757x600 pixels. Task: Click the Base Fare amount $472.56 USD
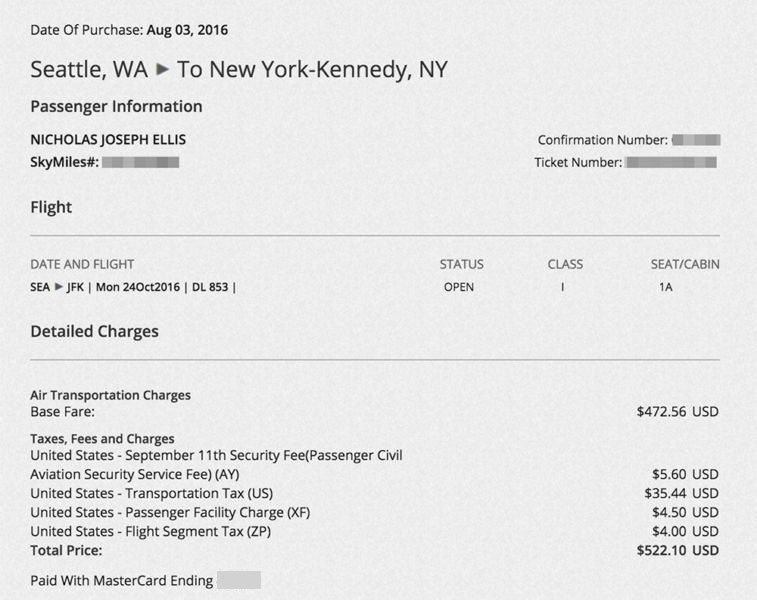[x=677, y=411]
